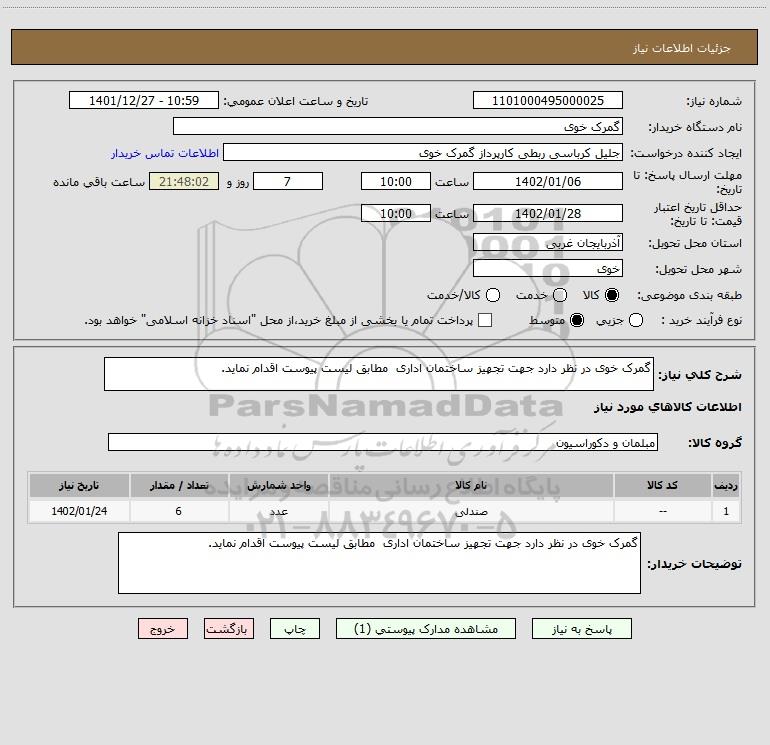Click the quantity cell showing 6
Viewport: 770px width, 745px height.
pos(179,511)
